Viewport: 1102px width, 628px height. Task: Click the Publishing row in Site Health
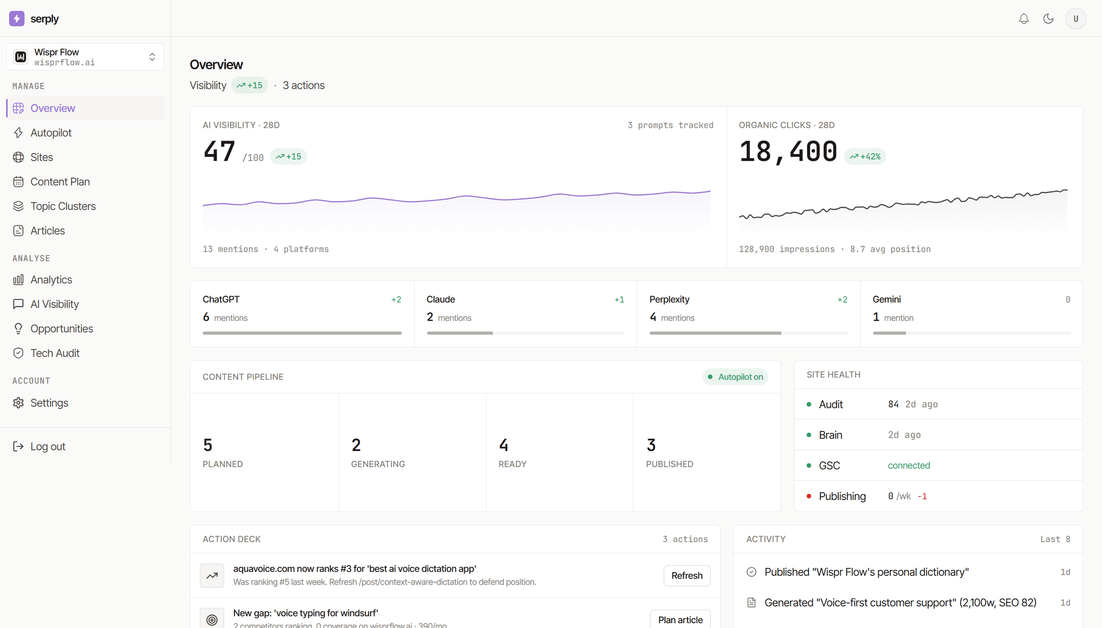tap(938, 496)
